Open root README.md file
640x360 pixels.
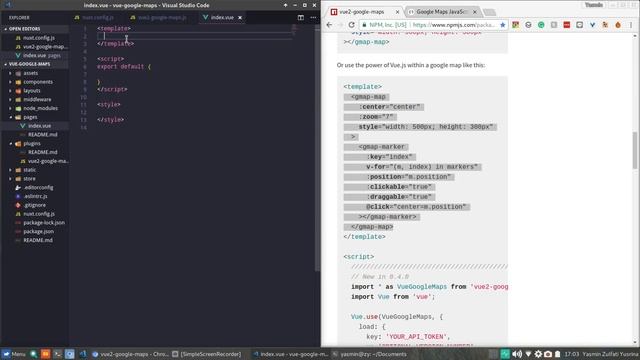click(x=38, y=240)
